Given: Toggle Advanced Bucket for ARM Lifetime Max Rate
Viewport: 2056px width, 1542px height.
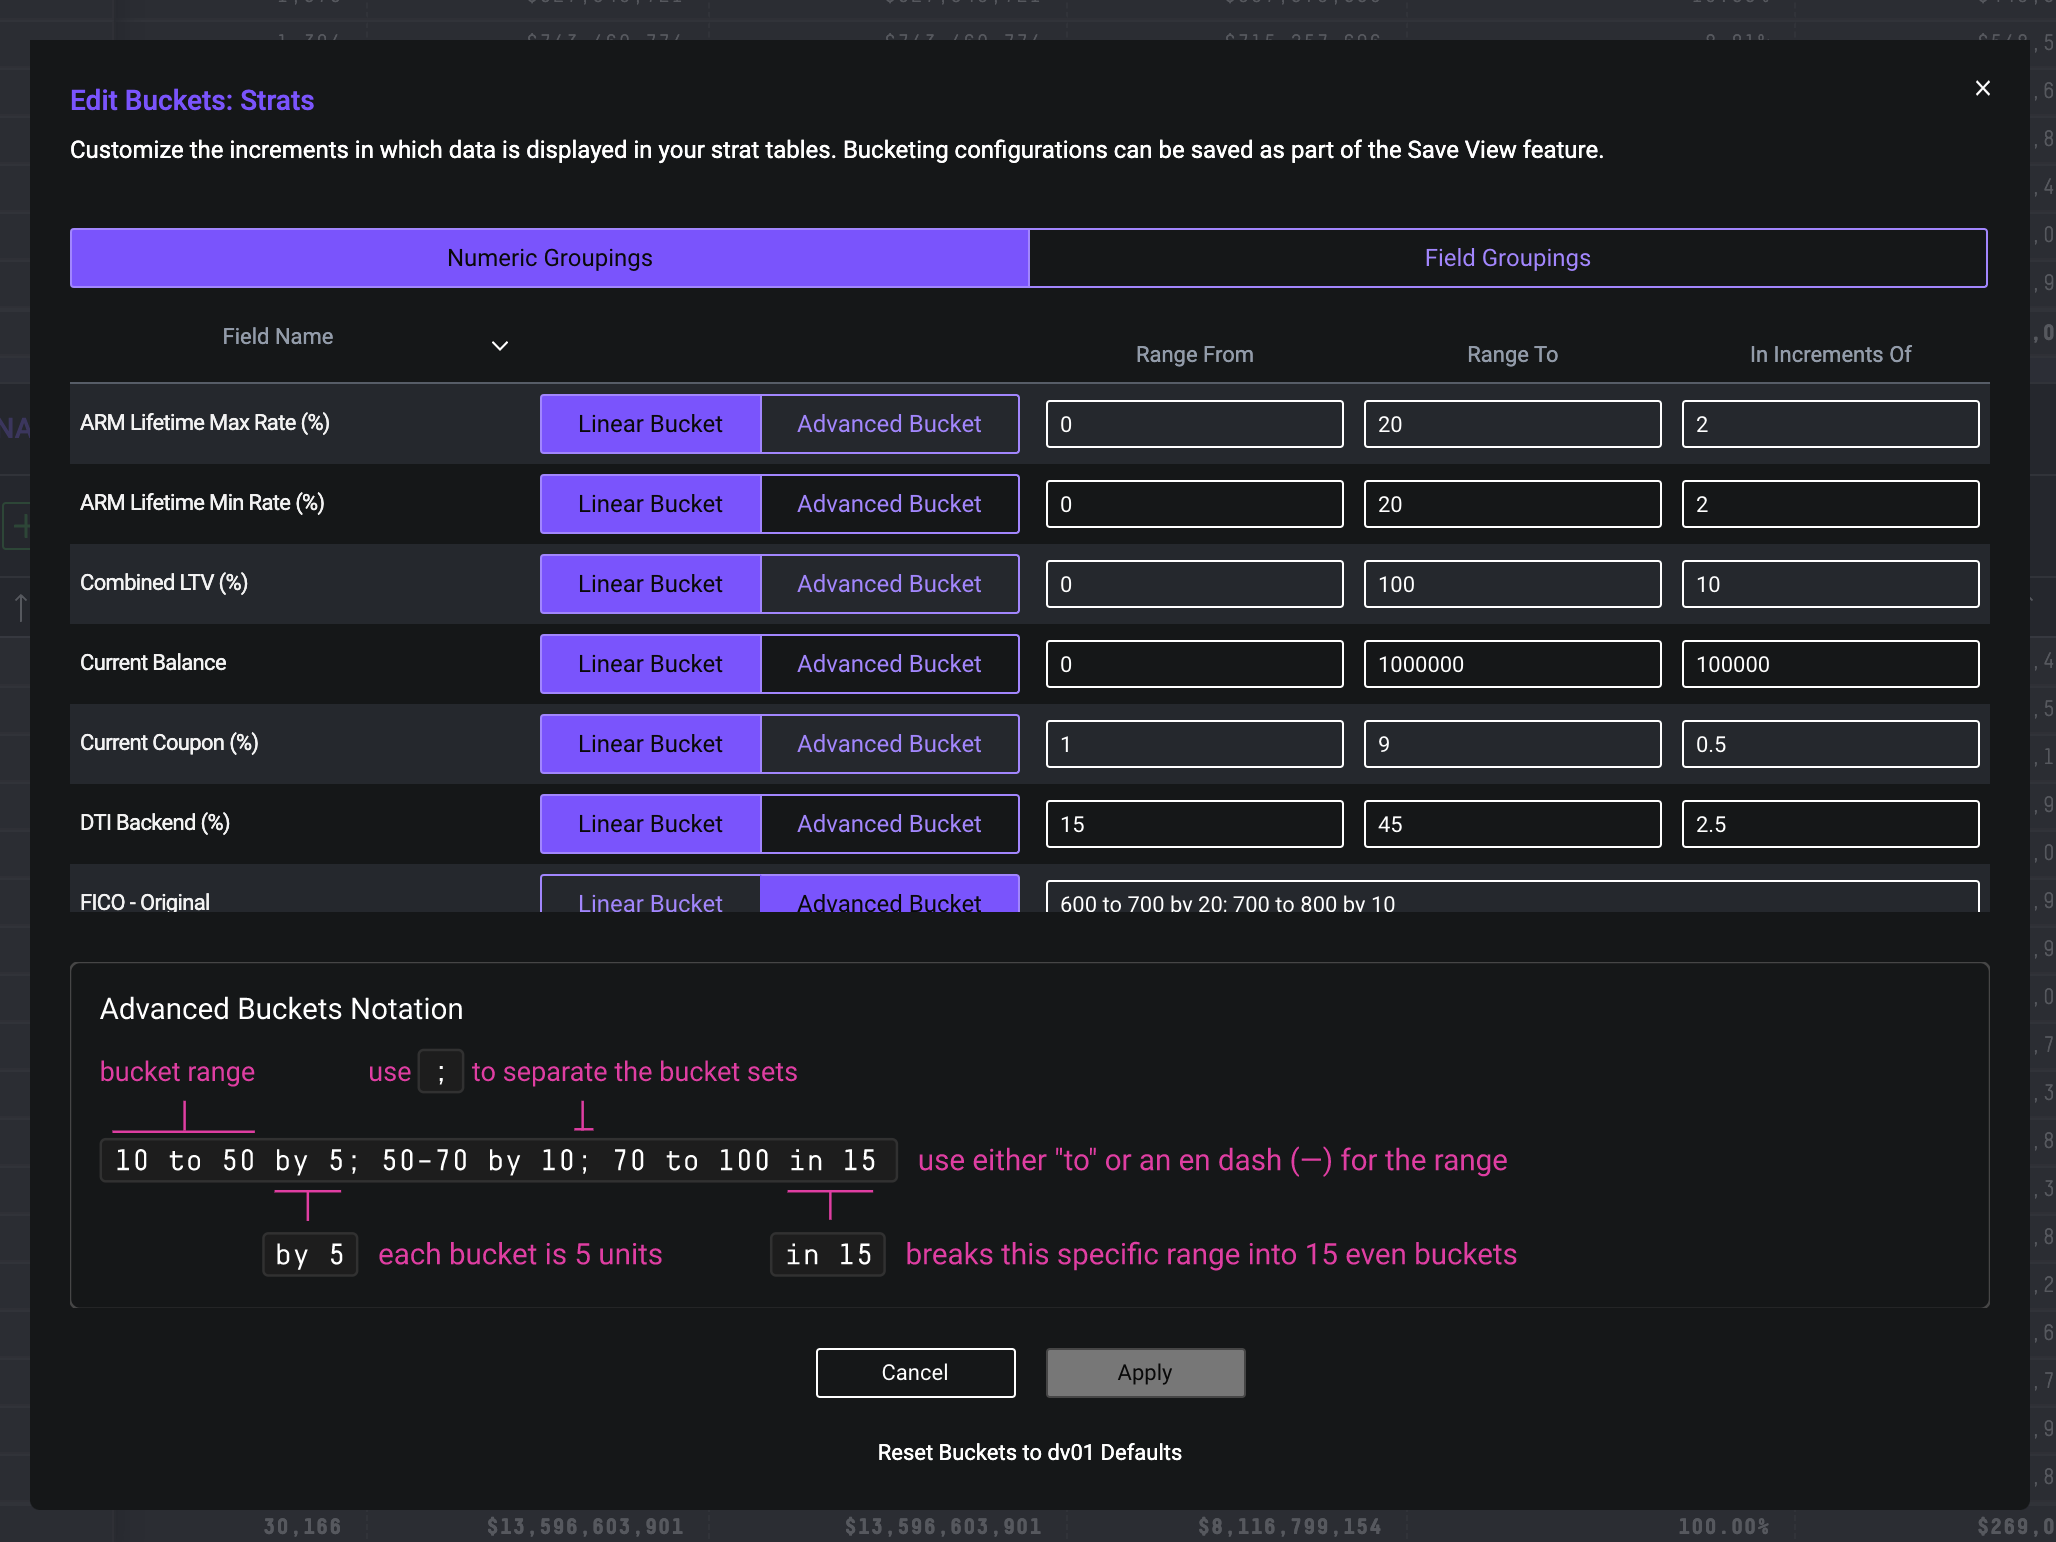Looking at the screenshot, I should click(889, 424).
